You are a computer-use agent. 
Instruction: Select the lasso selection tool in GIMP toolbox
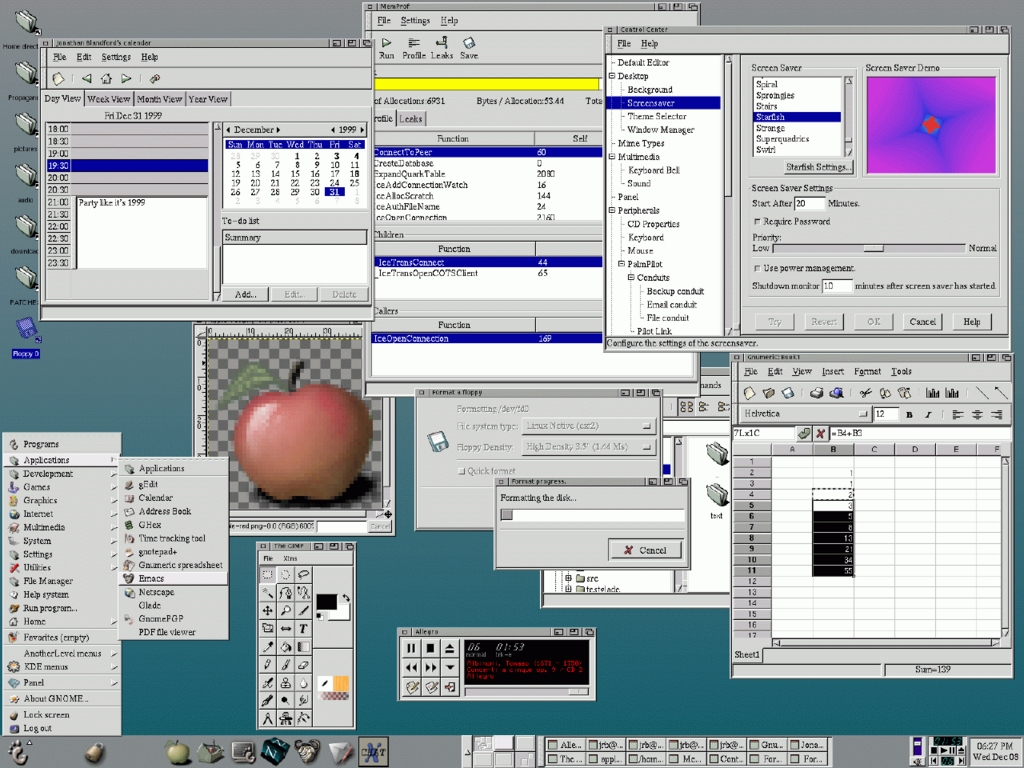point(304,573)
